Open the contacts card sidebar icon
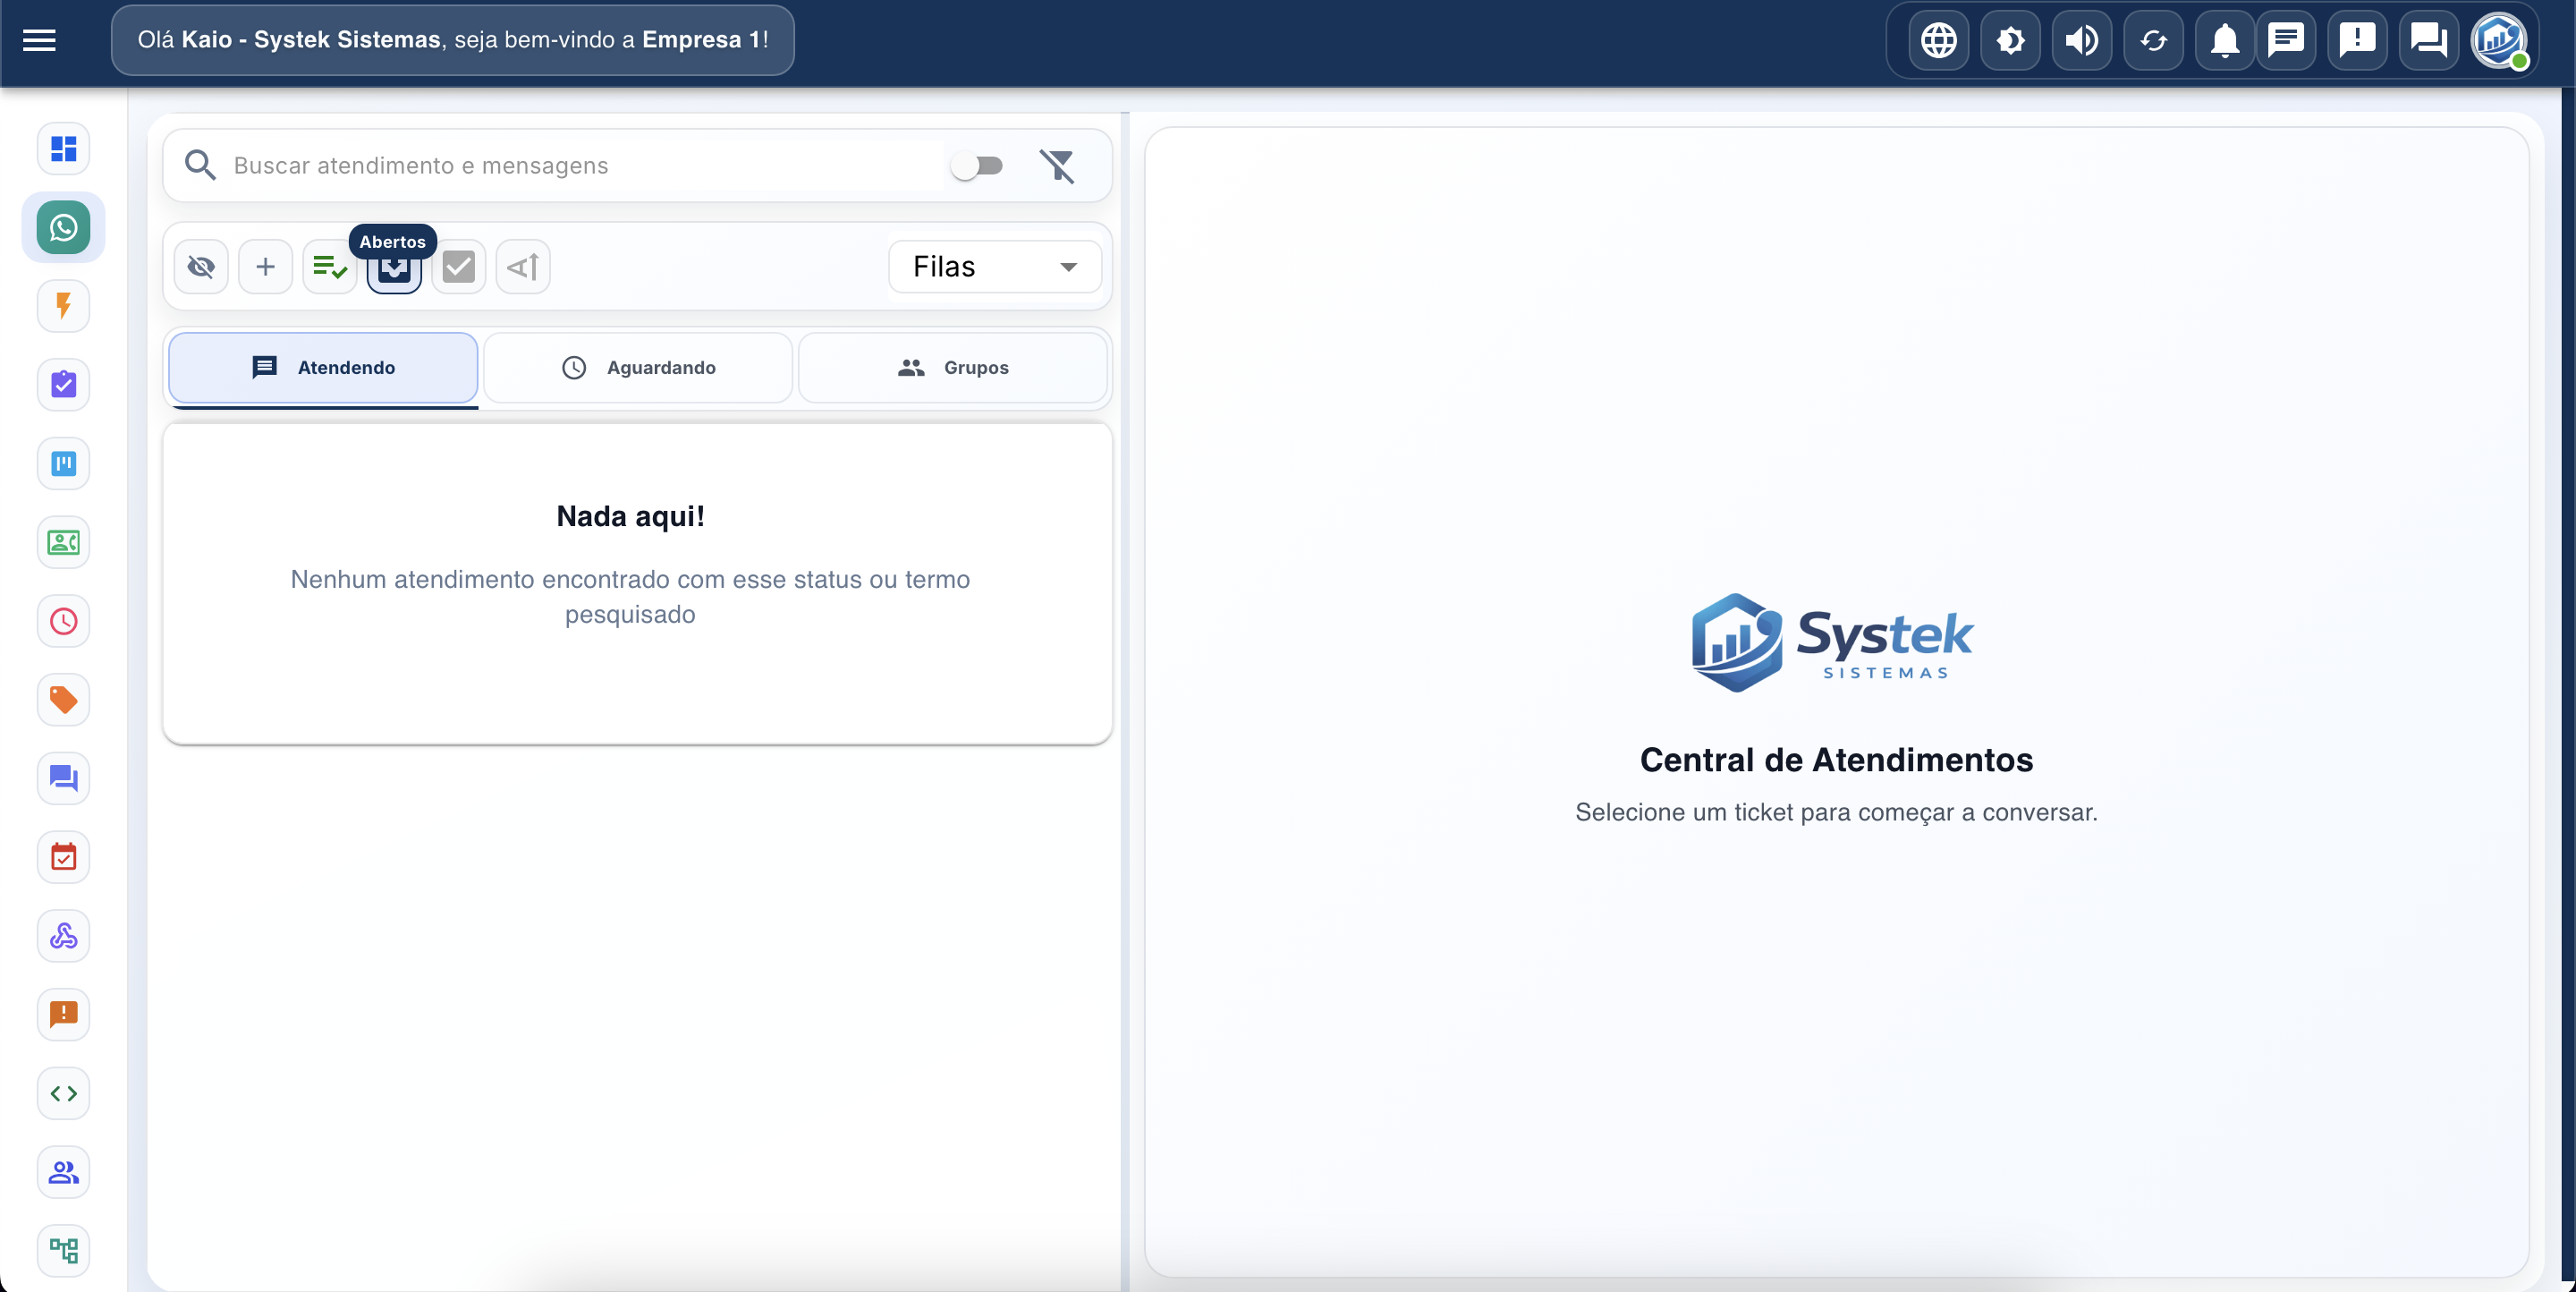This screenshot has height=1292, width=2576. [x=63, y=542]
